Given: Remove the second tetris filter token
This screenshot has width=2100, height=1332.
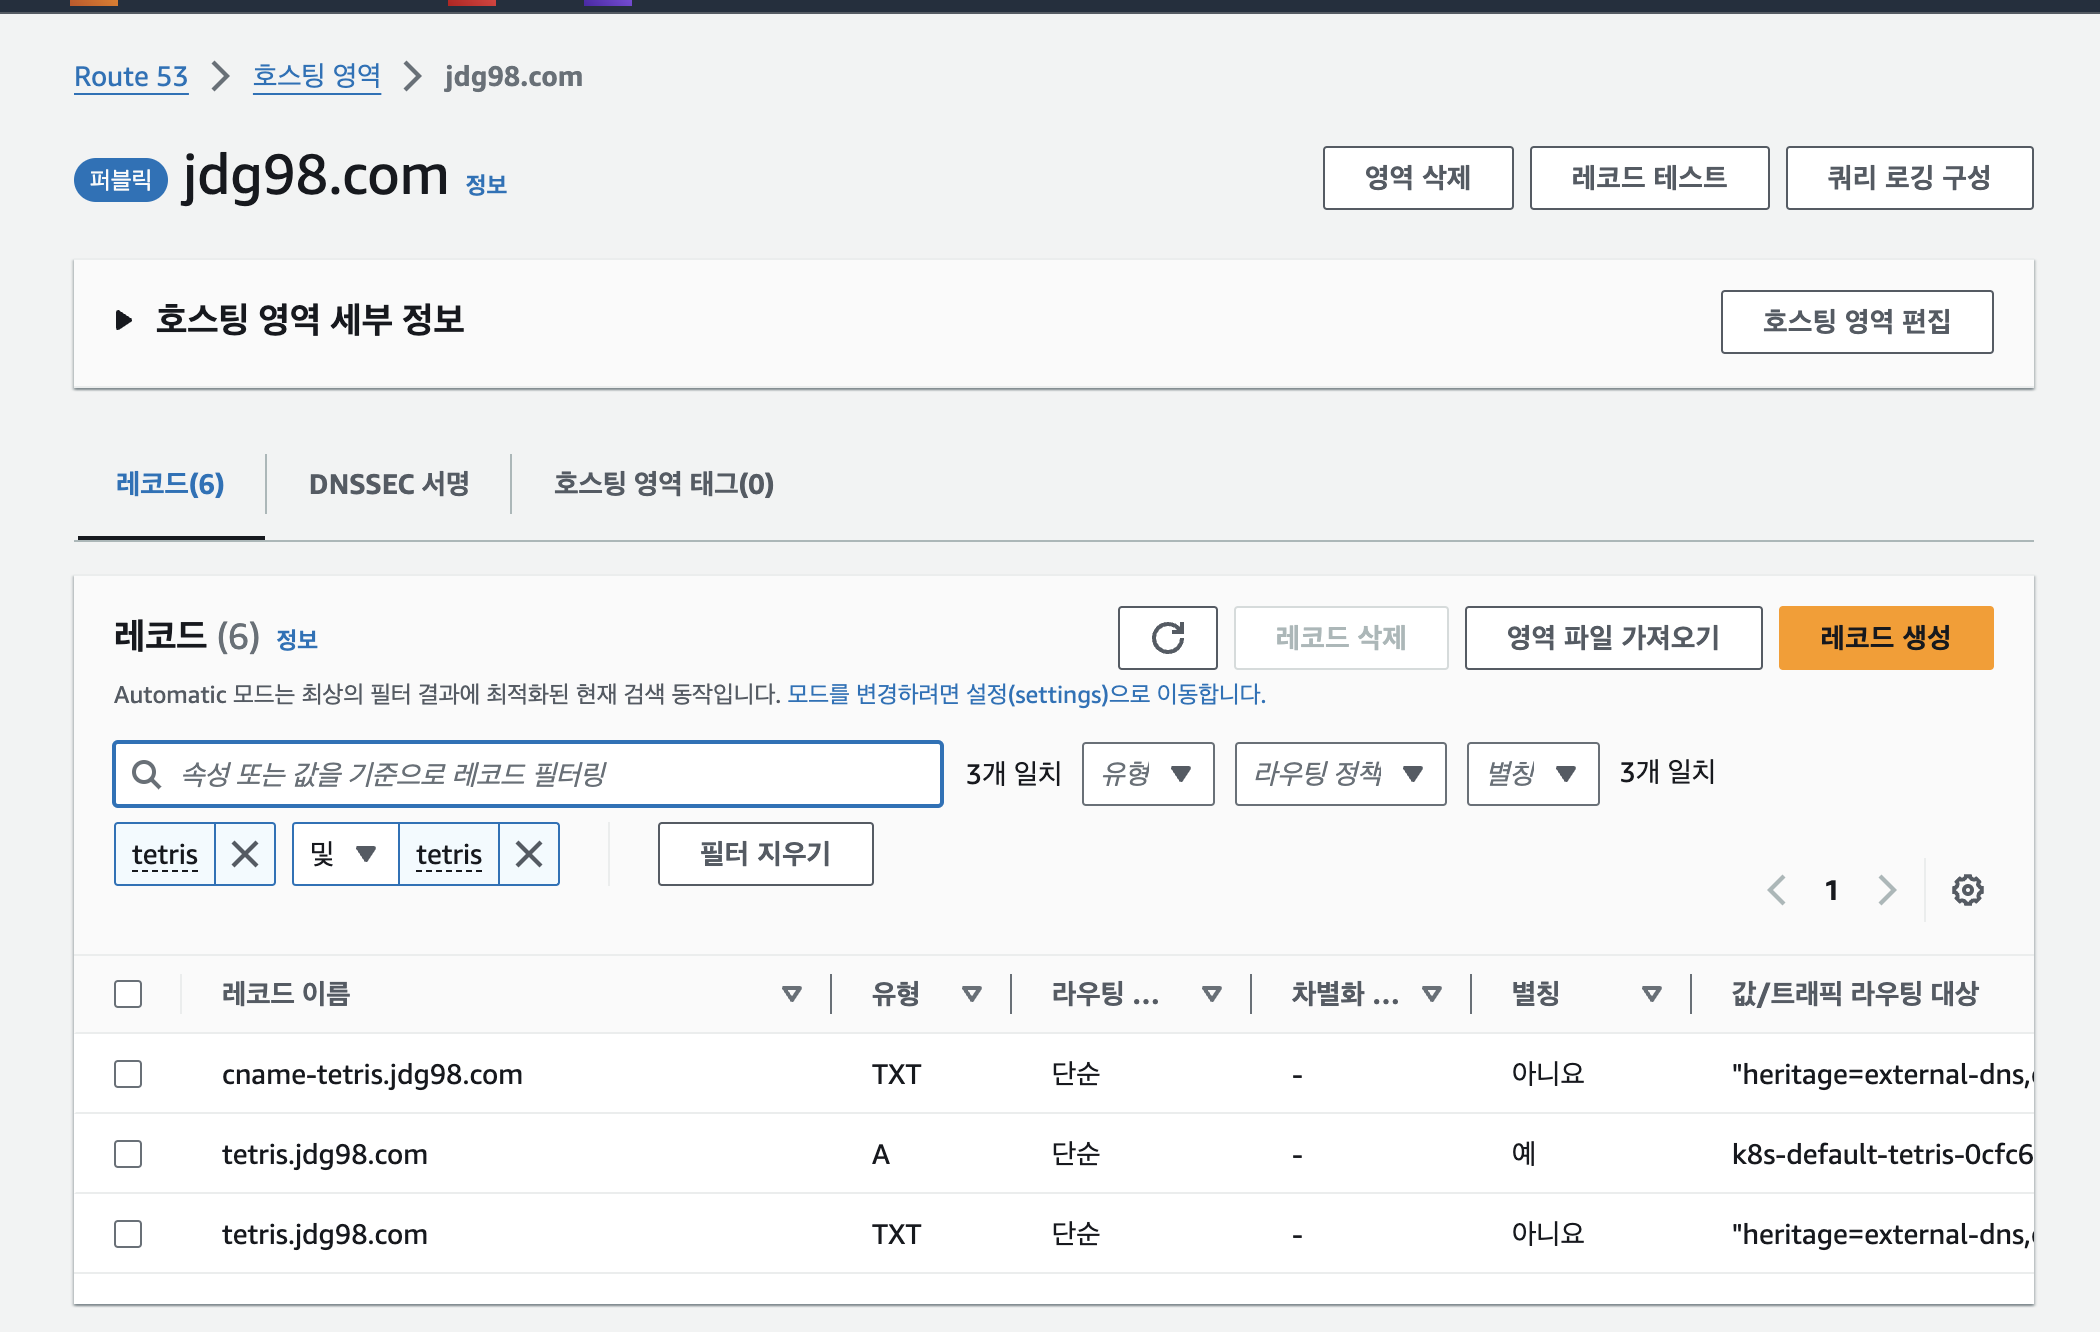Looking at the screenshot, I should pos(529,854).
